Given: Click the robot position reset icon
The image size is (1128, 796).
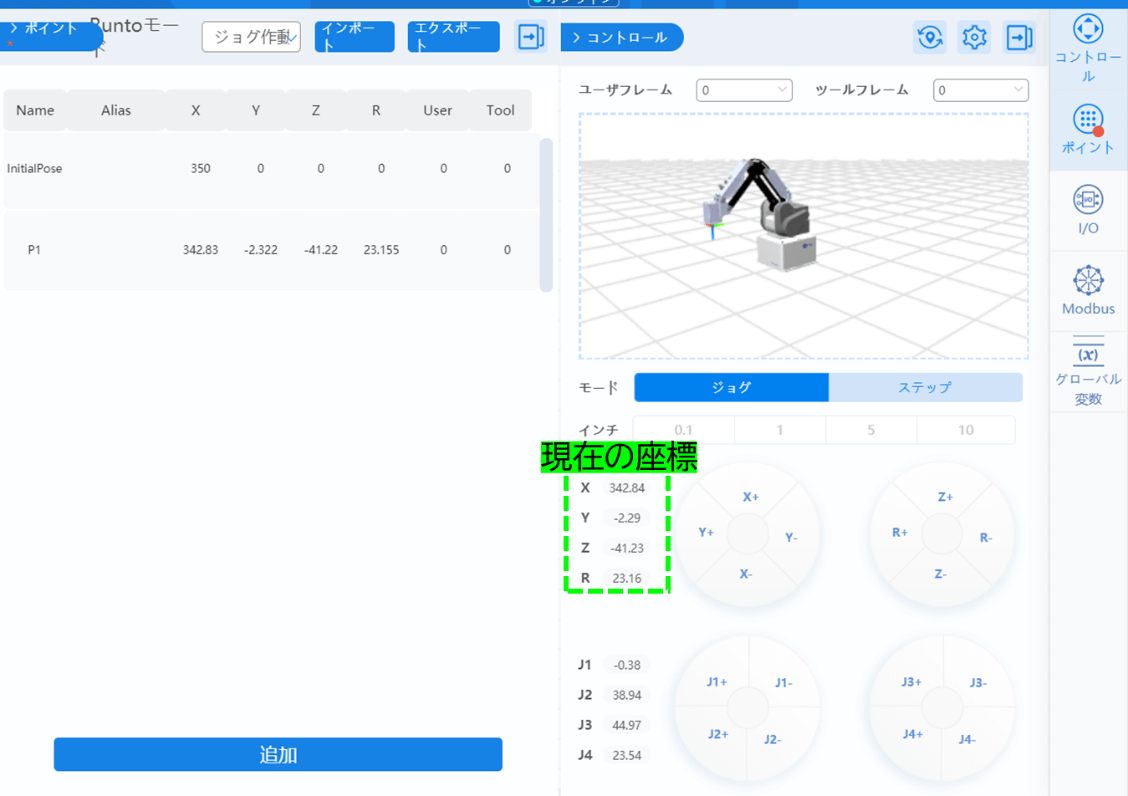Looking at the screenshot, I should [930, 37].
